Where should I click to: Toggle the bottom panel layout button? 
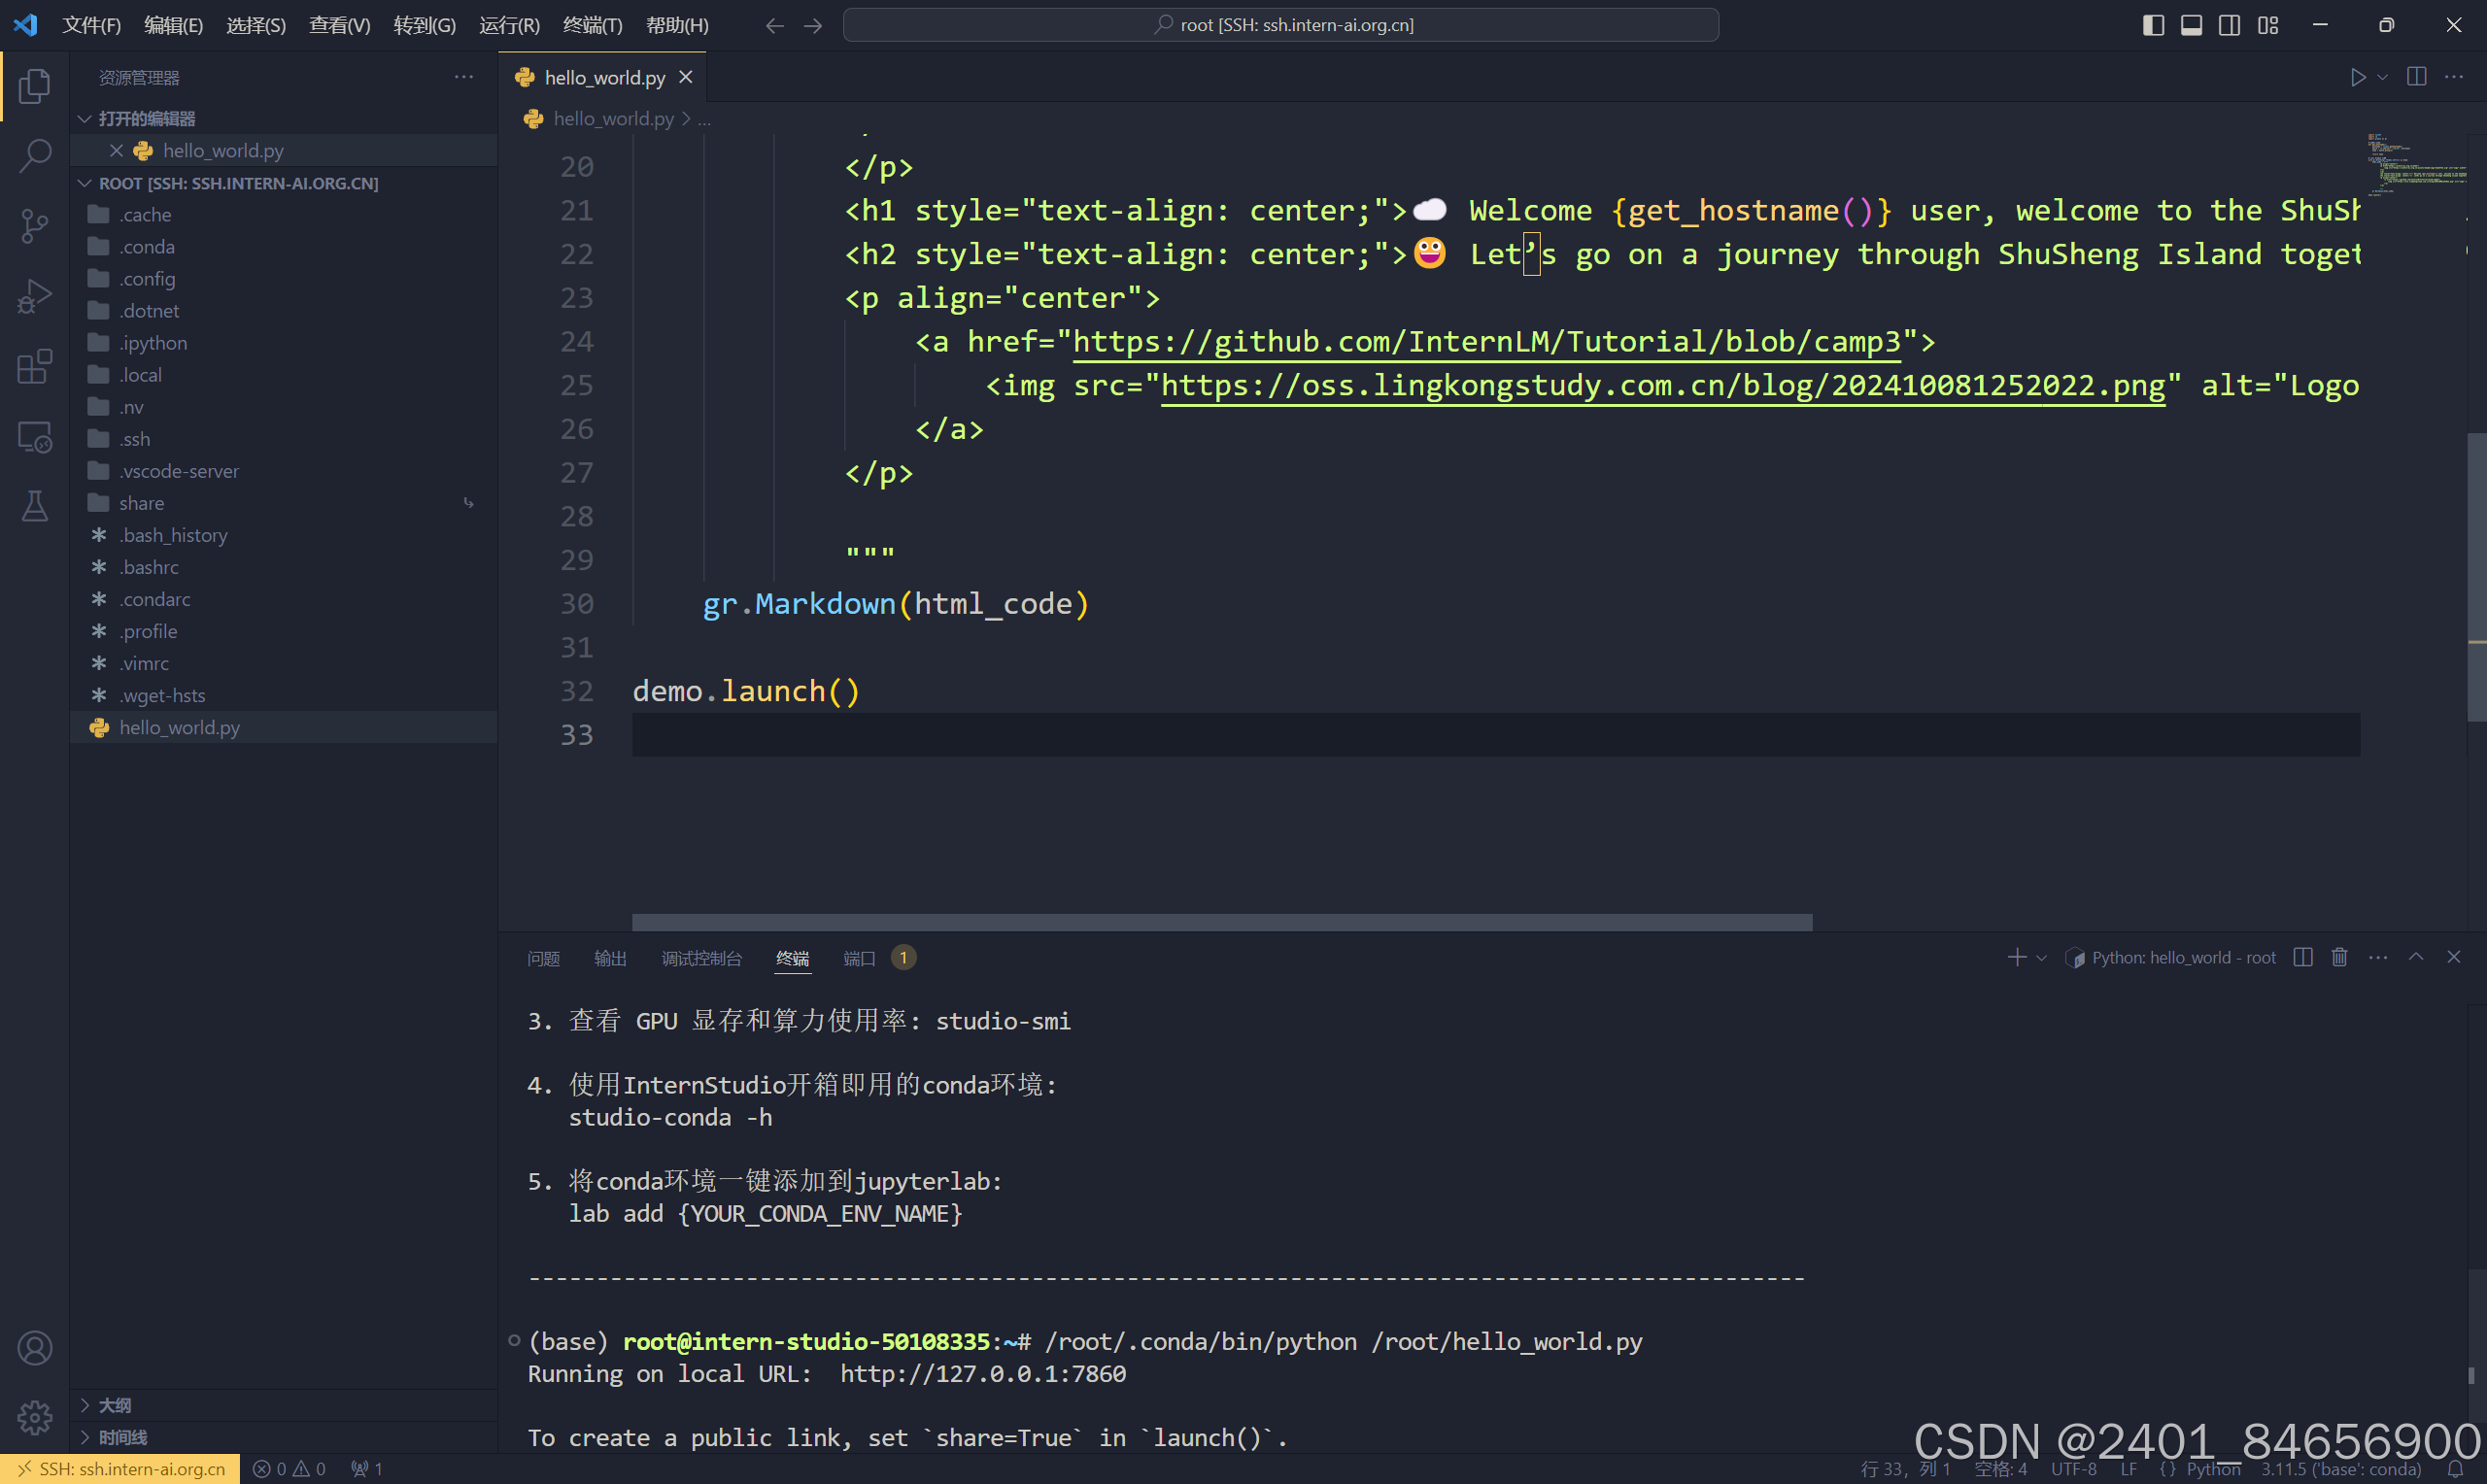2191,25
